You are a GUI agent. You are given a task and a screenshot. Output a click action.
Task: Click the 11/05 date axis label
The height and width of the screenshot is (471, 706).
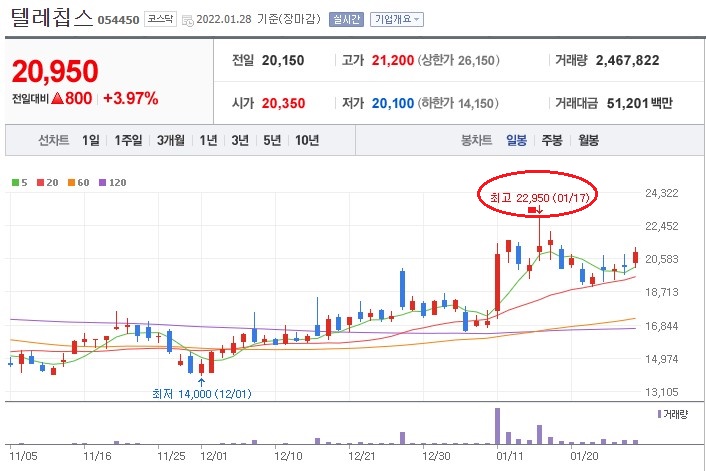coord(23,456)
